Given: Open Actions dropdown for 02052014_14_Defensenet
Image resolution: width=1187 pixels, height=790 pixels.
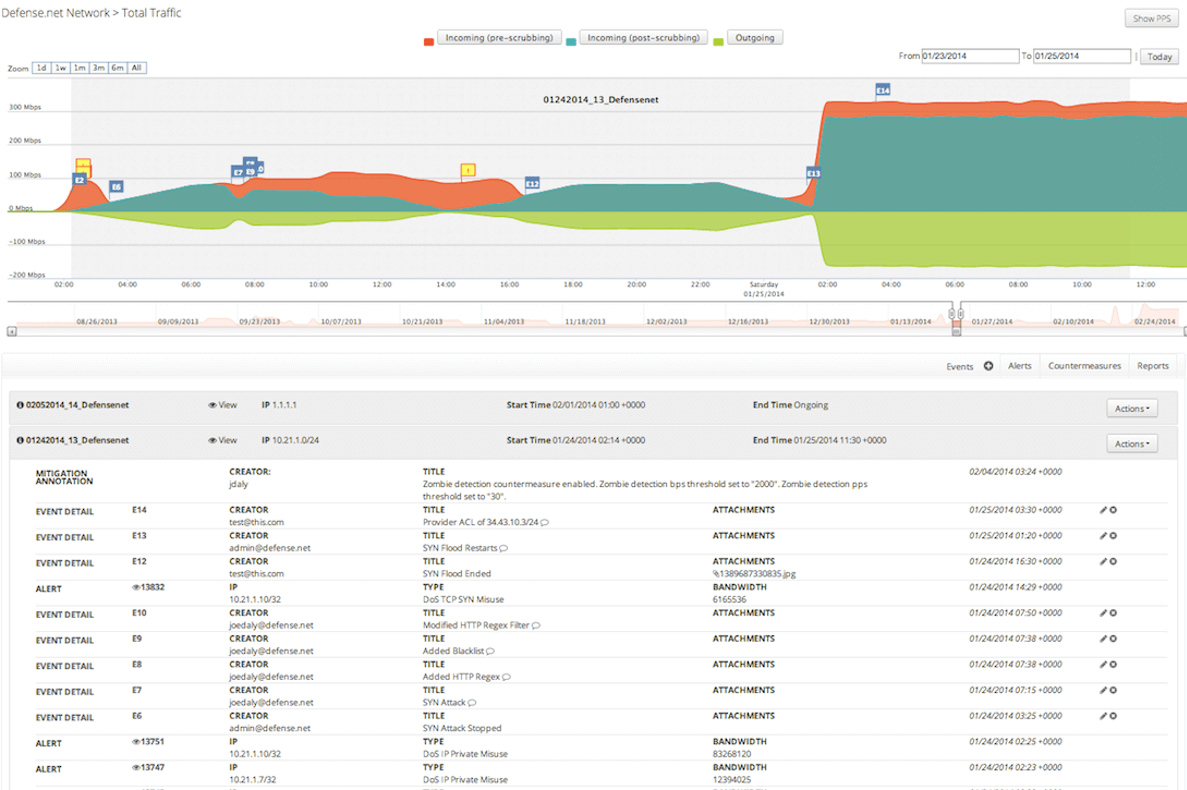Looking at the screenshot, I should tap(1132, 409).
